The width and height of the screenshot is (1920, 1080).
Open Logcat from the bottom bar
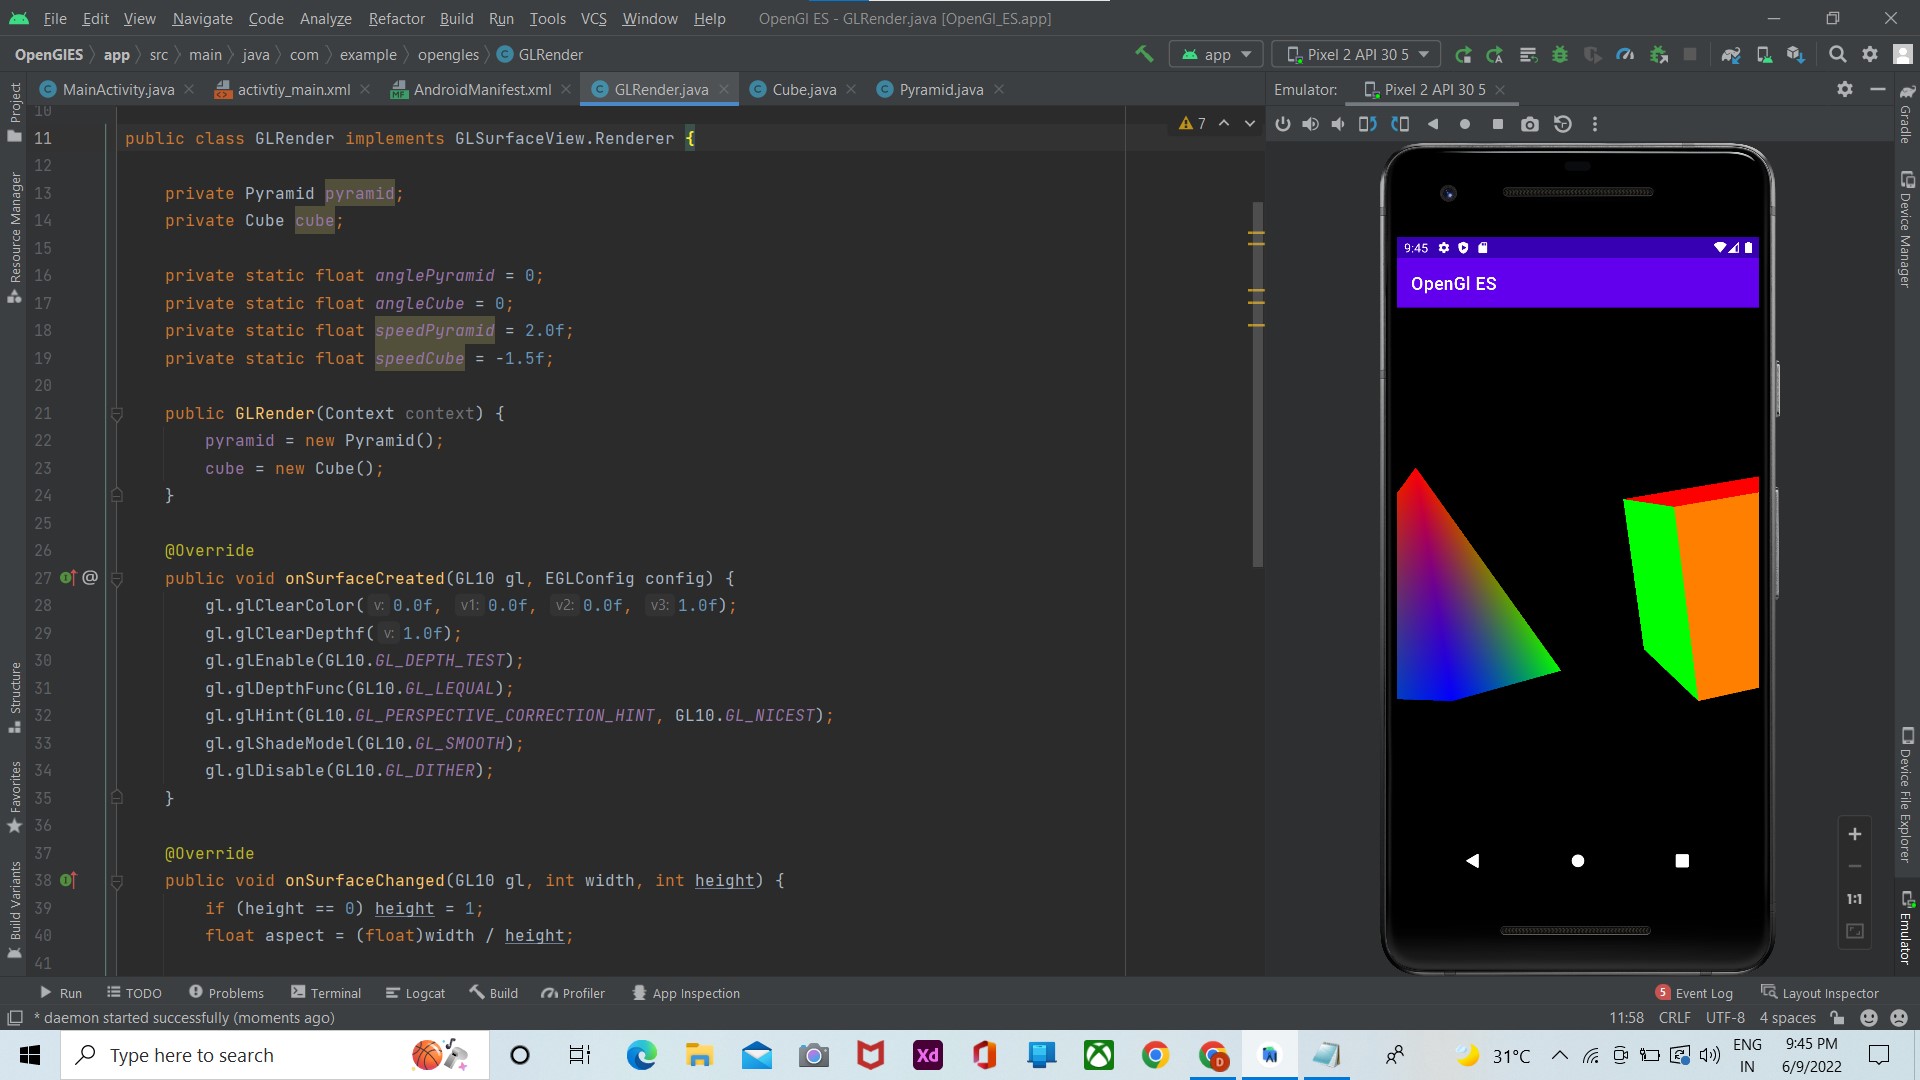click(x=415, y=992)
